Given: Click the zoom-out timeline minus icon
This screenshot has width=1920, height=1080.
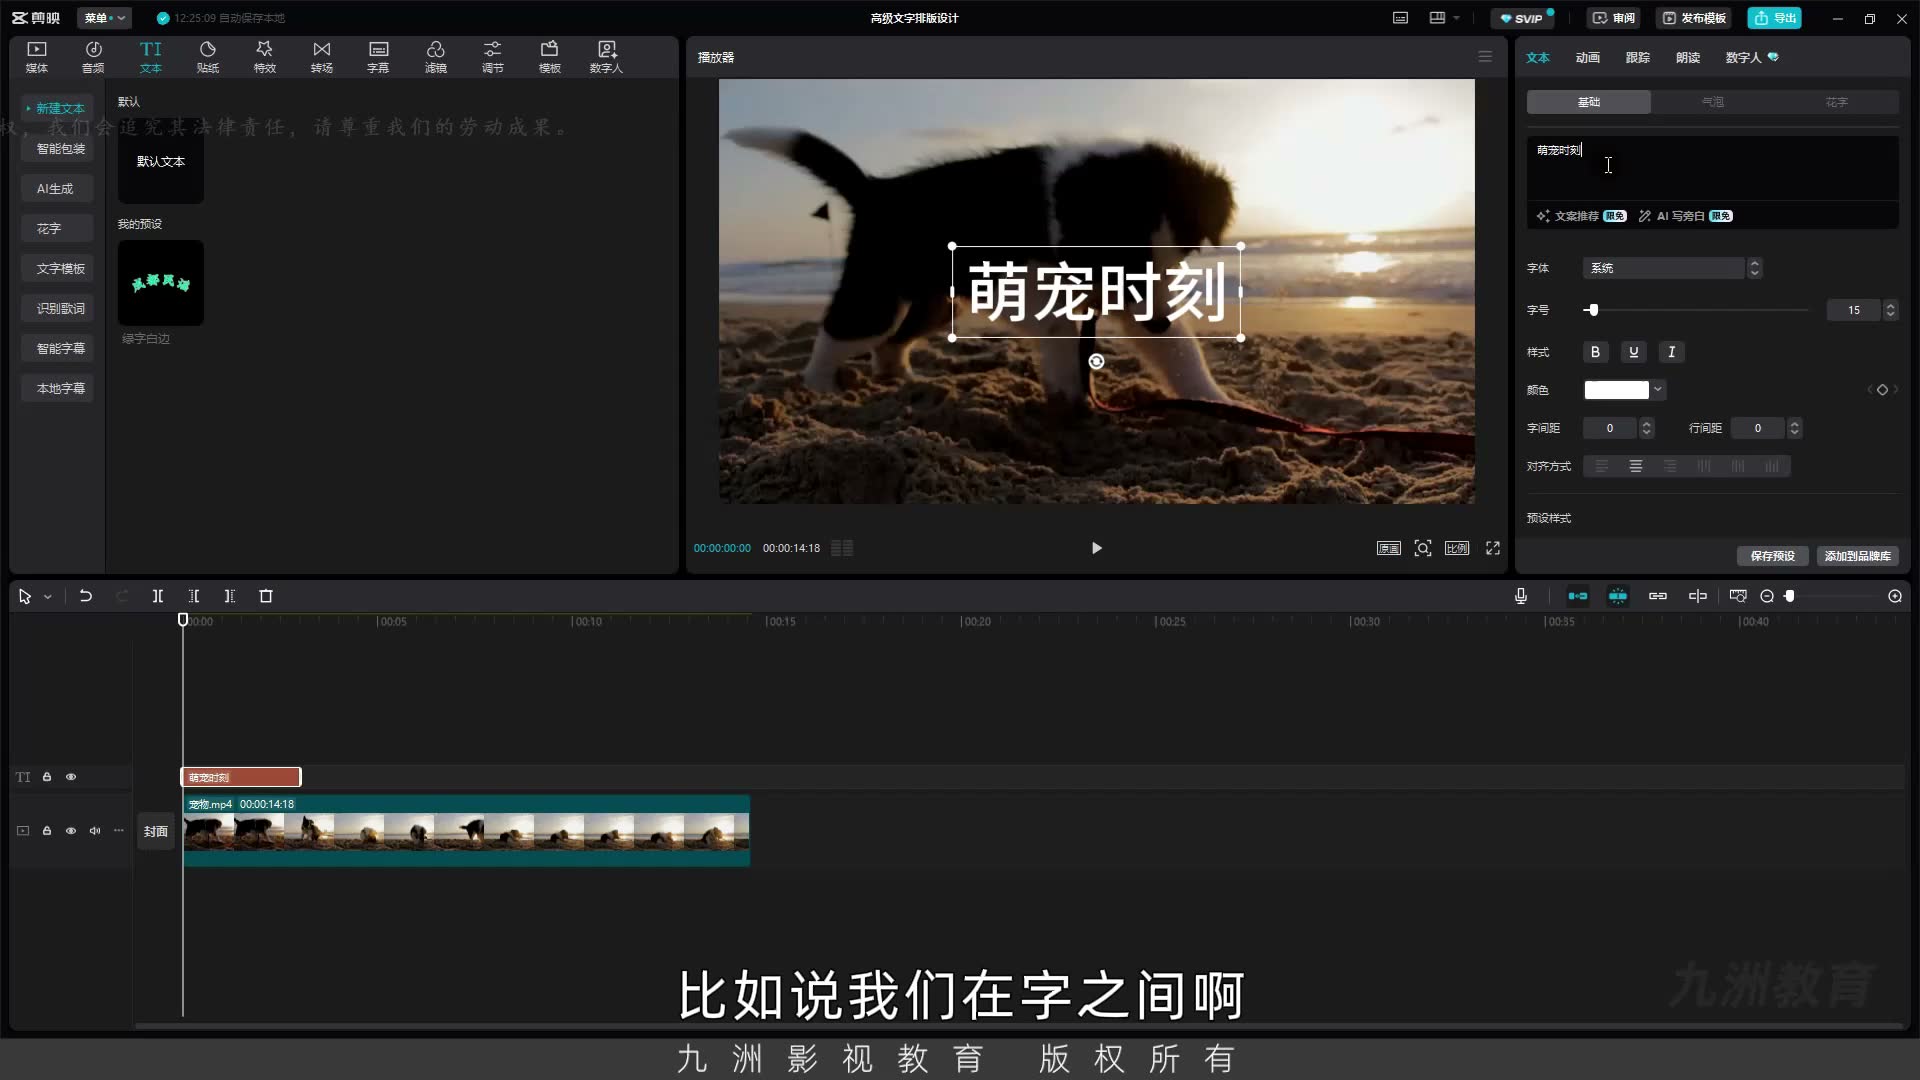Looking at the screenshot, I should click(x=1767, y=596).
